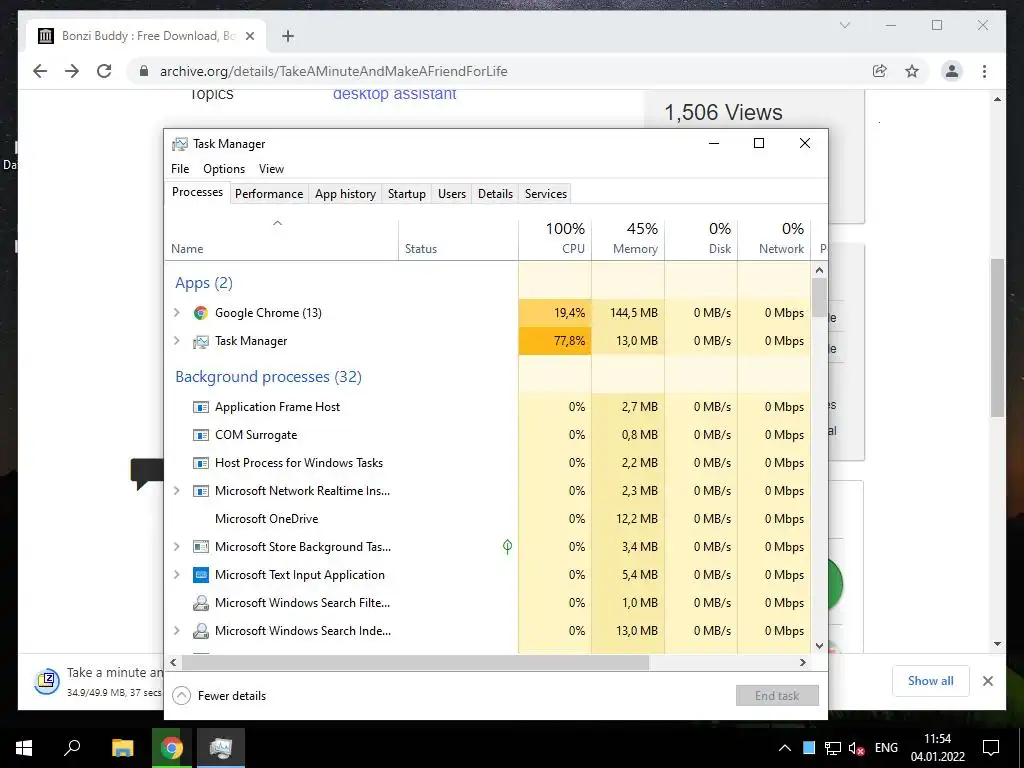Click the COM Surrogate process icon
Image resolution: width=1024 pixels, height=768 pixels.
[200, 435]
